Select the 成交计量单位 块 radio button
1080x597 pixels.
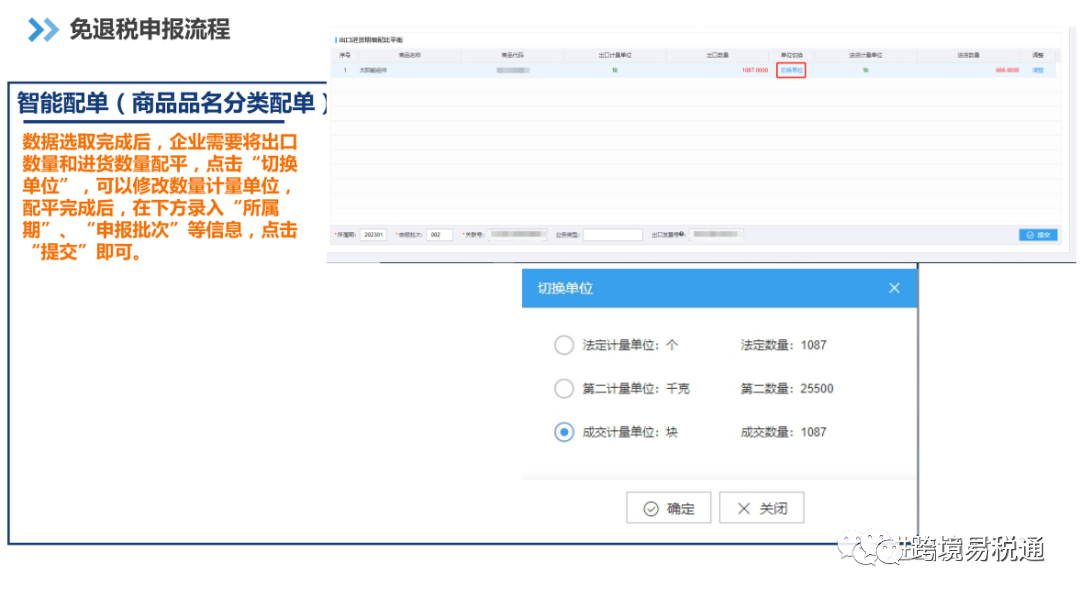click(x=563, y=433)
